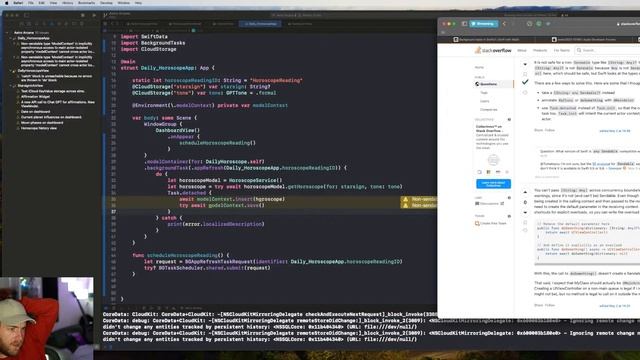Open the Help menu
Screen dimensions: 640x360
point(138,3)
